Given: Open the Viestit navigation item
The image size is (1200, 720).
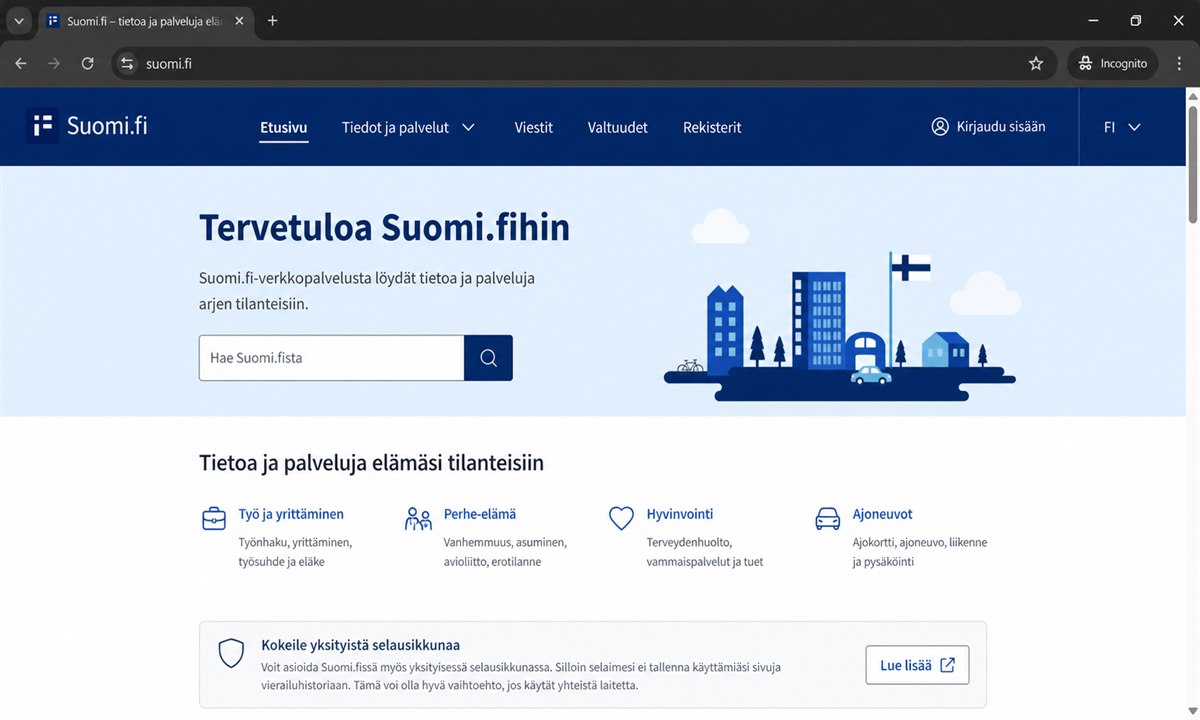Looking at the screenshot, I should (534, 127).
